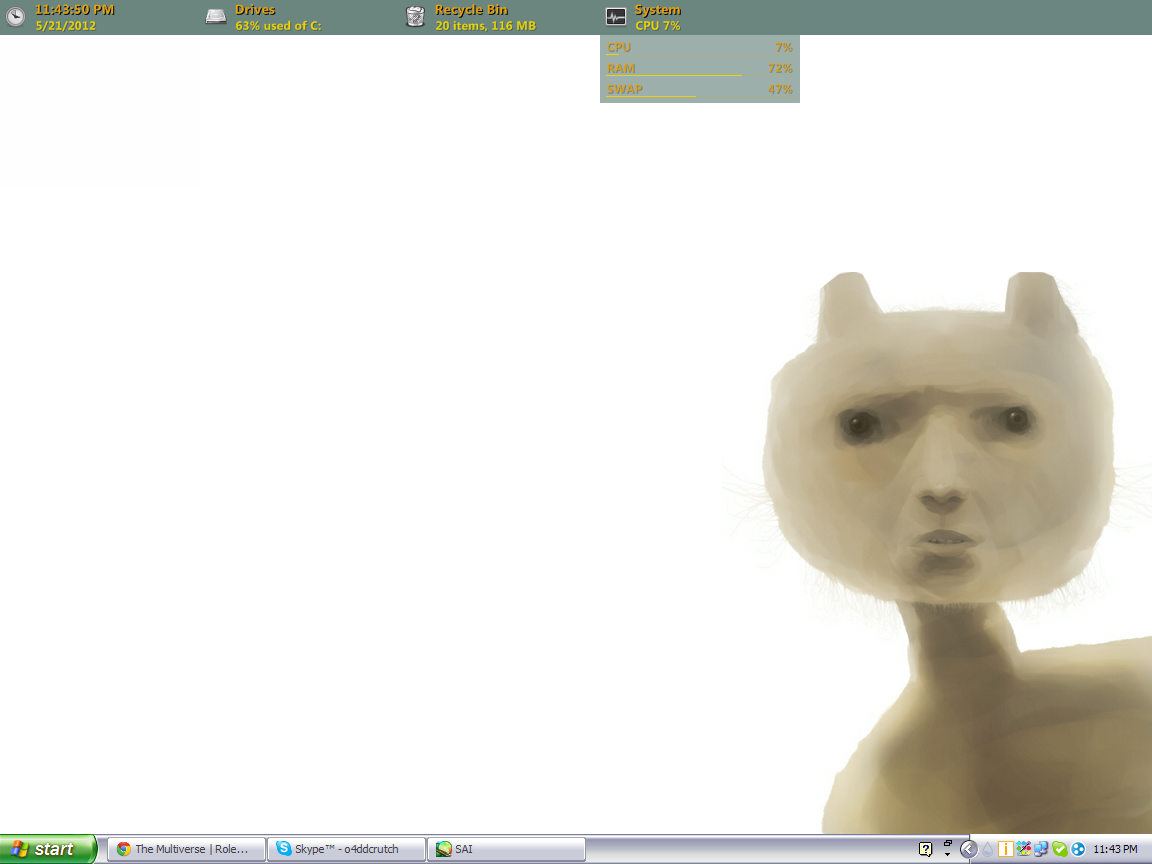Click the CPU usage bar row
Viewport: 1152px width, 864px height.
tap(699, 48)
